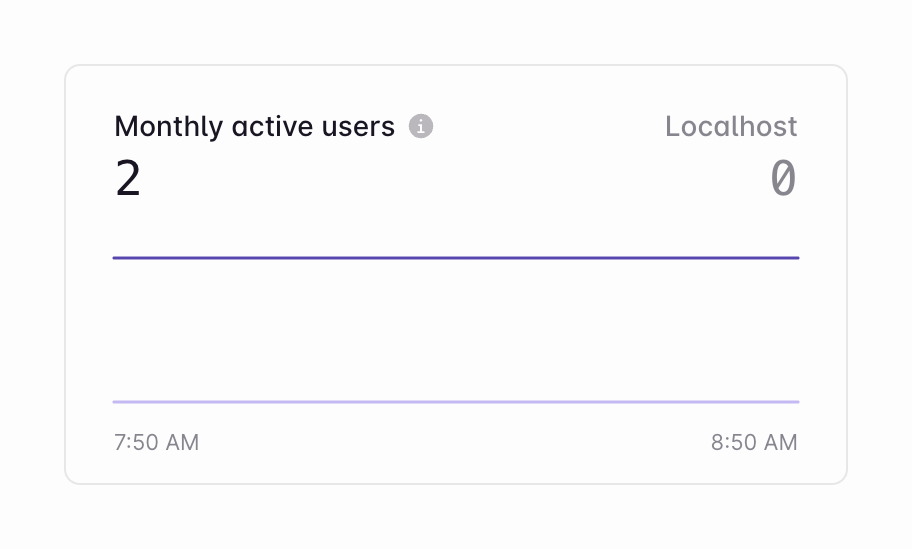Viewport: 912px width, 549px height.
Task: Click the left end of the dark purple line
Action: (x=117, y=258)
